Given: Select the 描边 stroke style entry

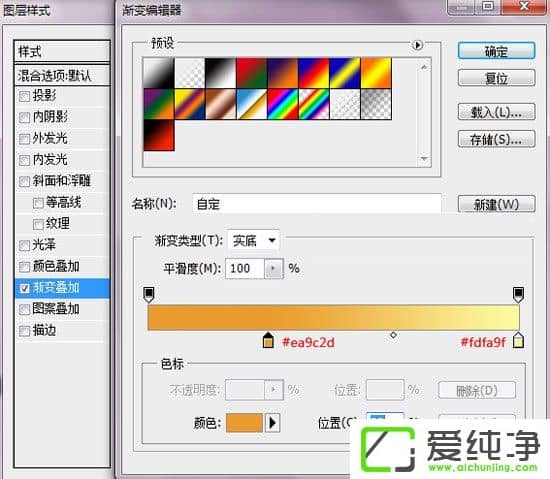Looking at the screenshot, I should click(62, 330).
